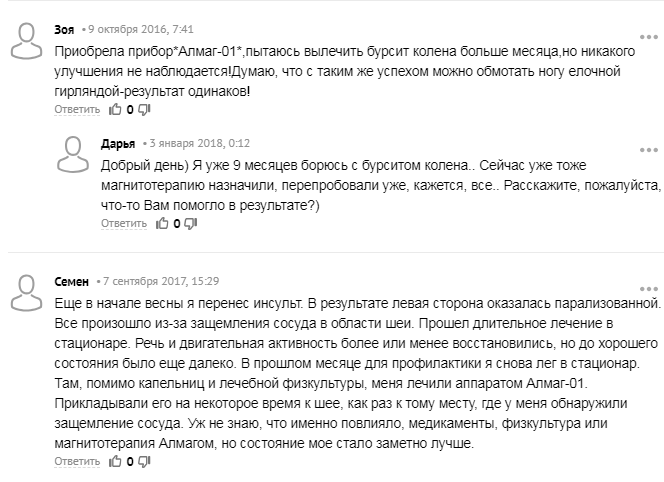Click Зоя's avatar icon

pos(25,41)
